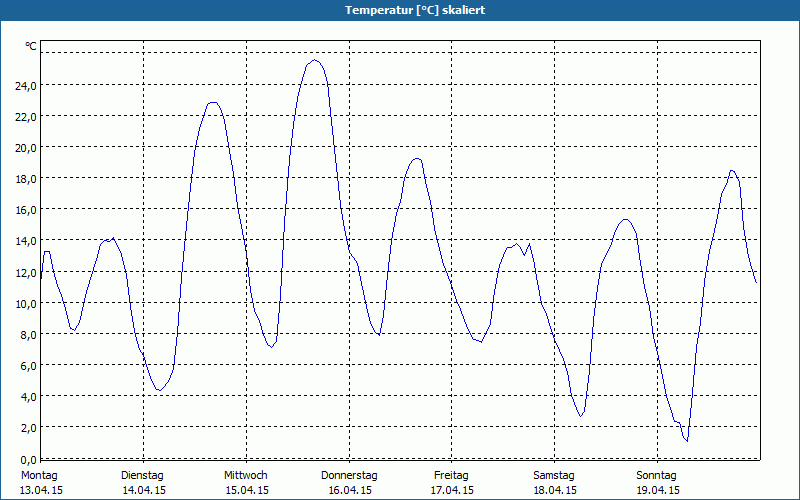Image resolution: width=800 pixels, height=500 pixels.
Task: Click the highest temperature peak on the curve
Action: point(315,60)
